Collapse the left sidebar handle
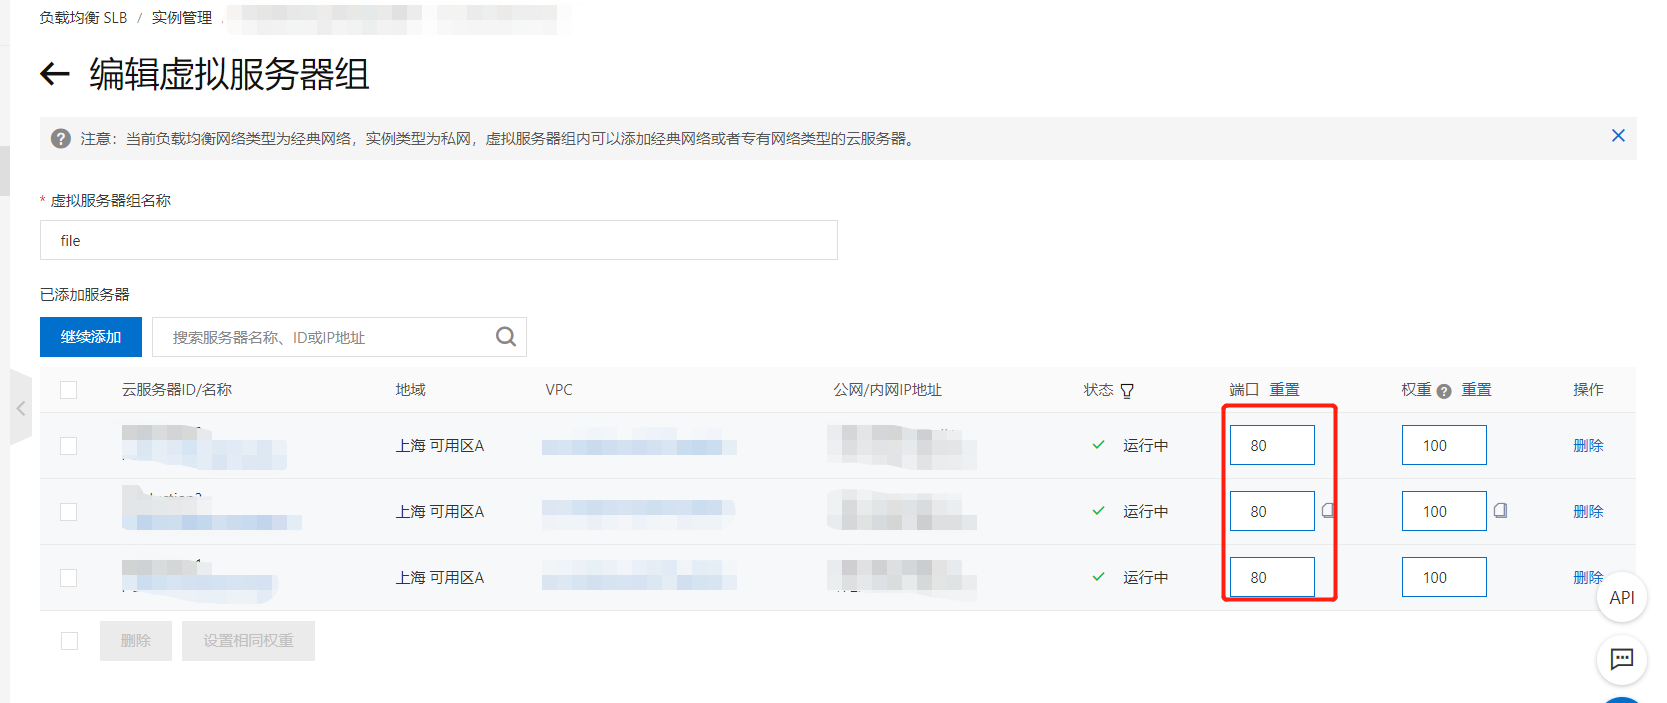The width and height of the screenshot is (1667, 703). 21,408
